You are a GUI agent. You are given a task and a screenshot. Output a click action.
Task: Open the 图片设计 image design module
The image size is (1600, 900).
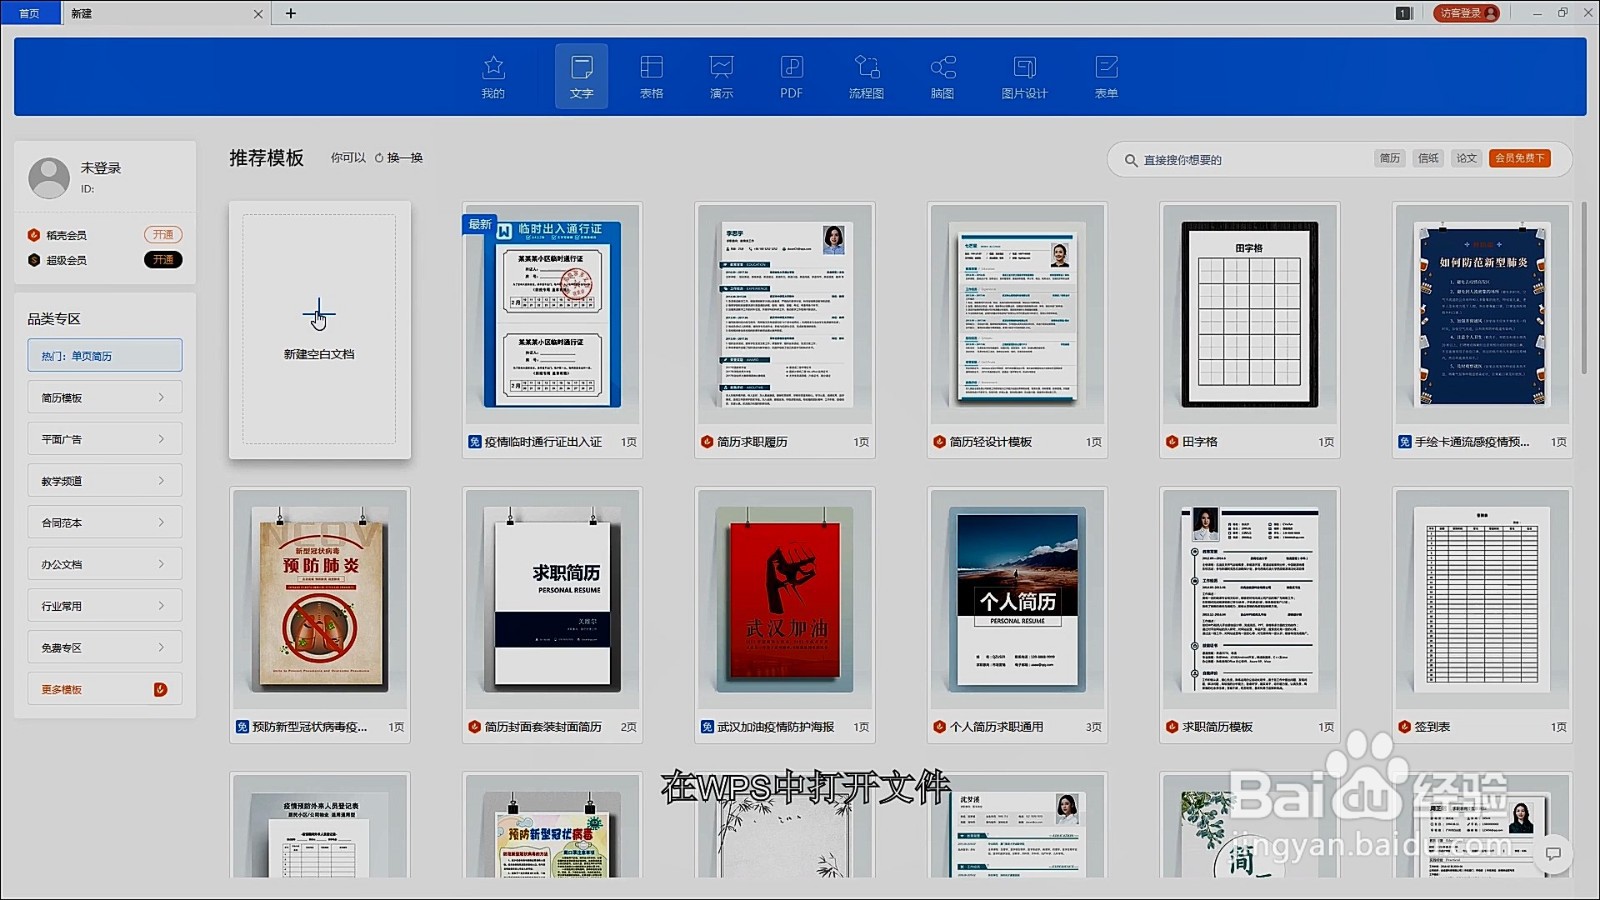click(x=1023, y=76)
